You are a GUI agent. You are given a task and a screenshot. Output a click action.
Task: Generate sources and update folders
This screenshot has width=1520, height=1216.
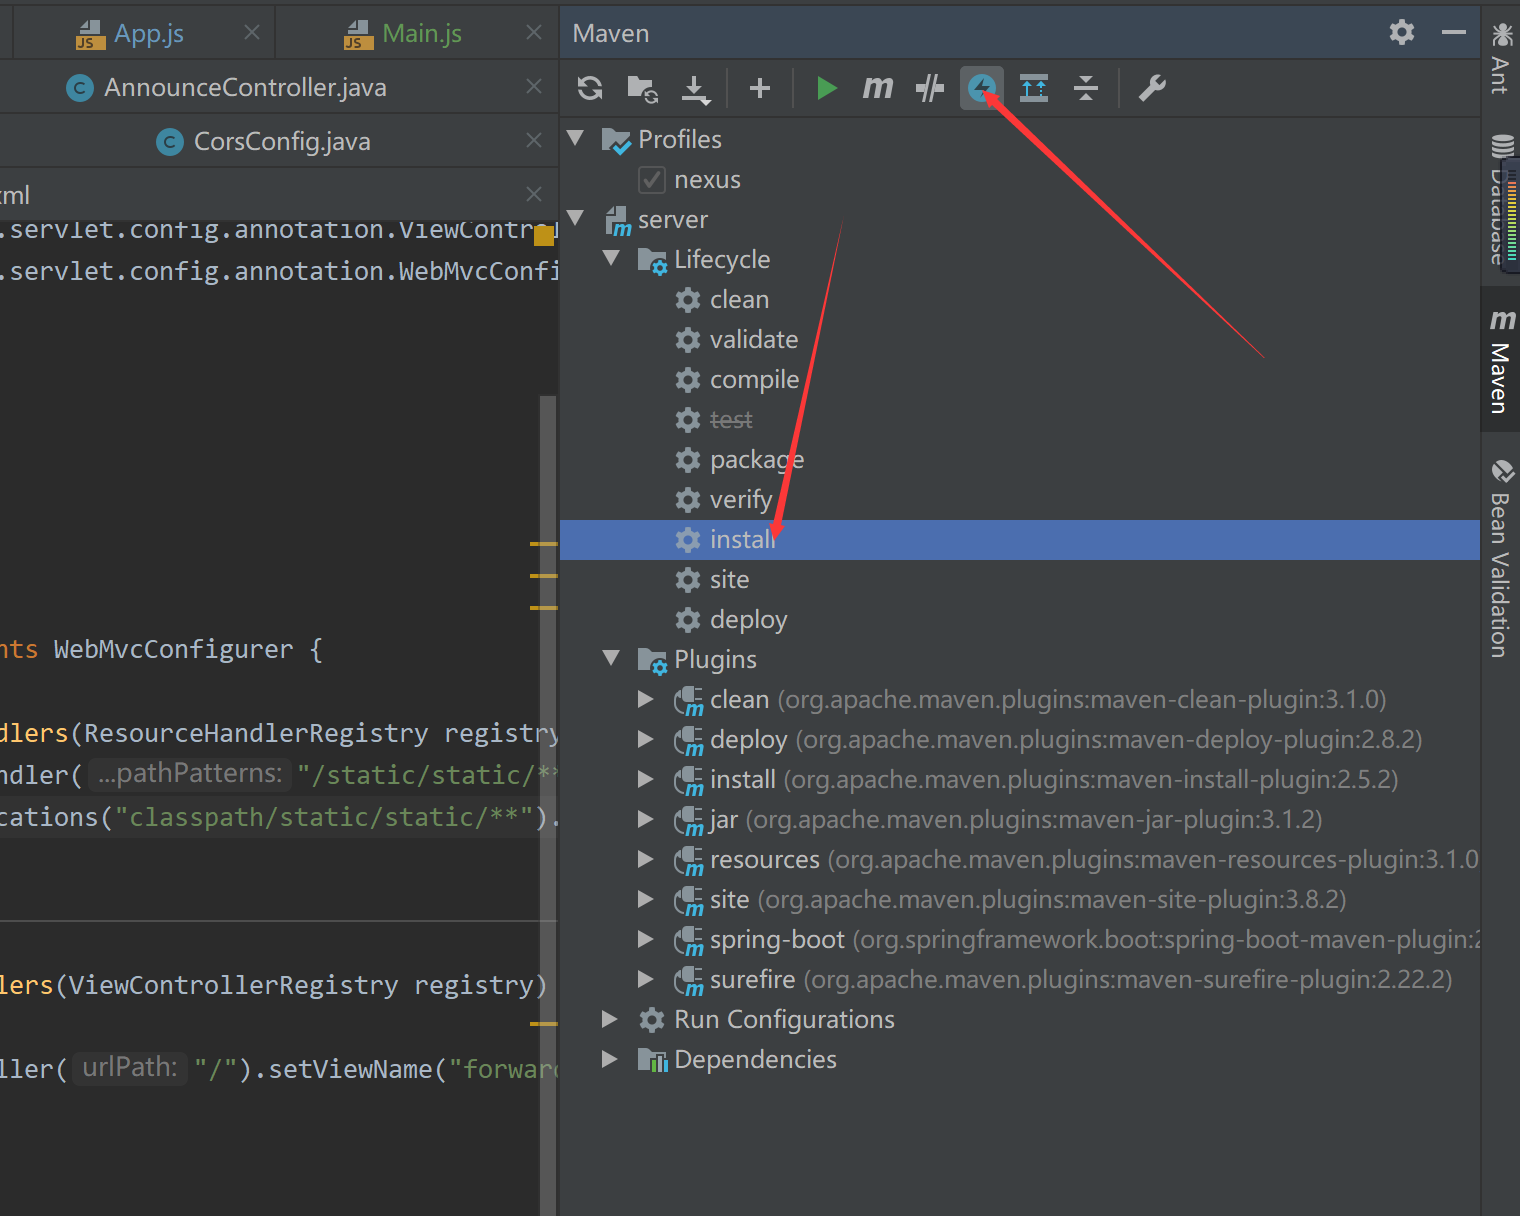[x=641, y=88]
